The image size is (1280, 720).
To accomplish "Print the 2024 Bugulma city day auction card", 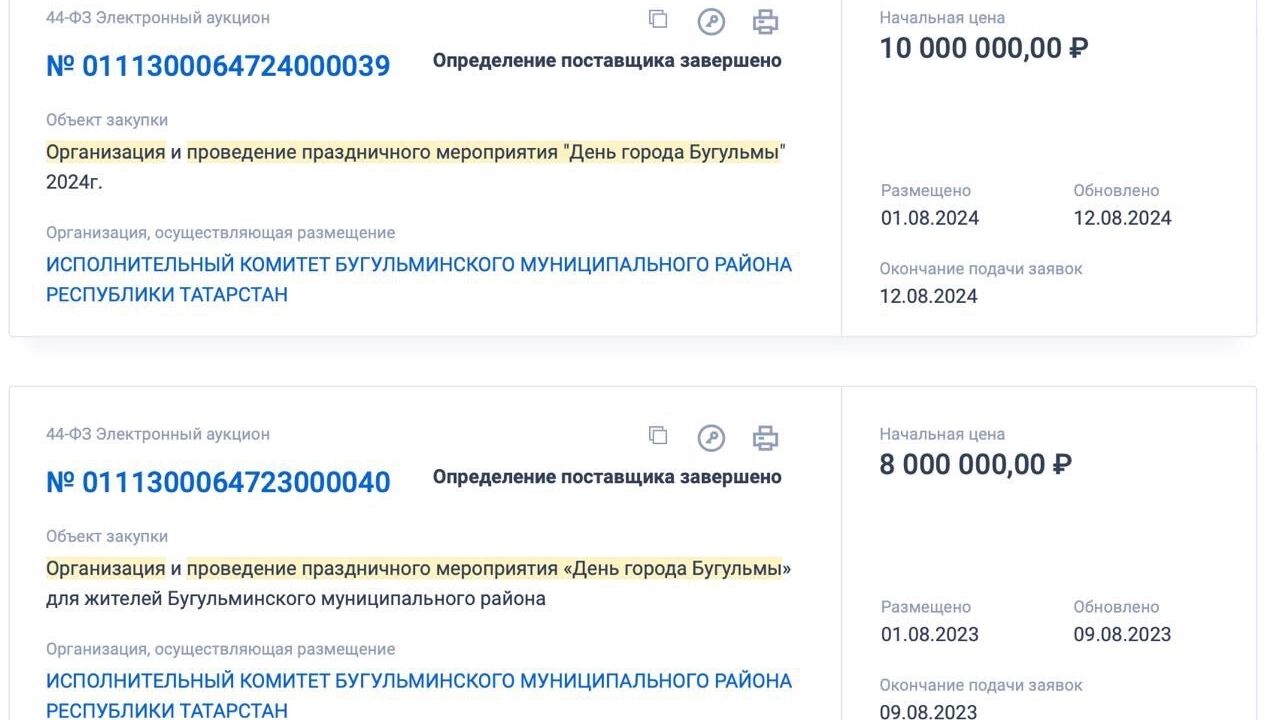I will 765,21.
